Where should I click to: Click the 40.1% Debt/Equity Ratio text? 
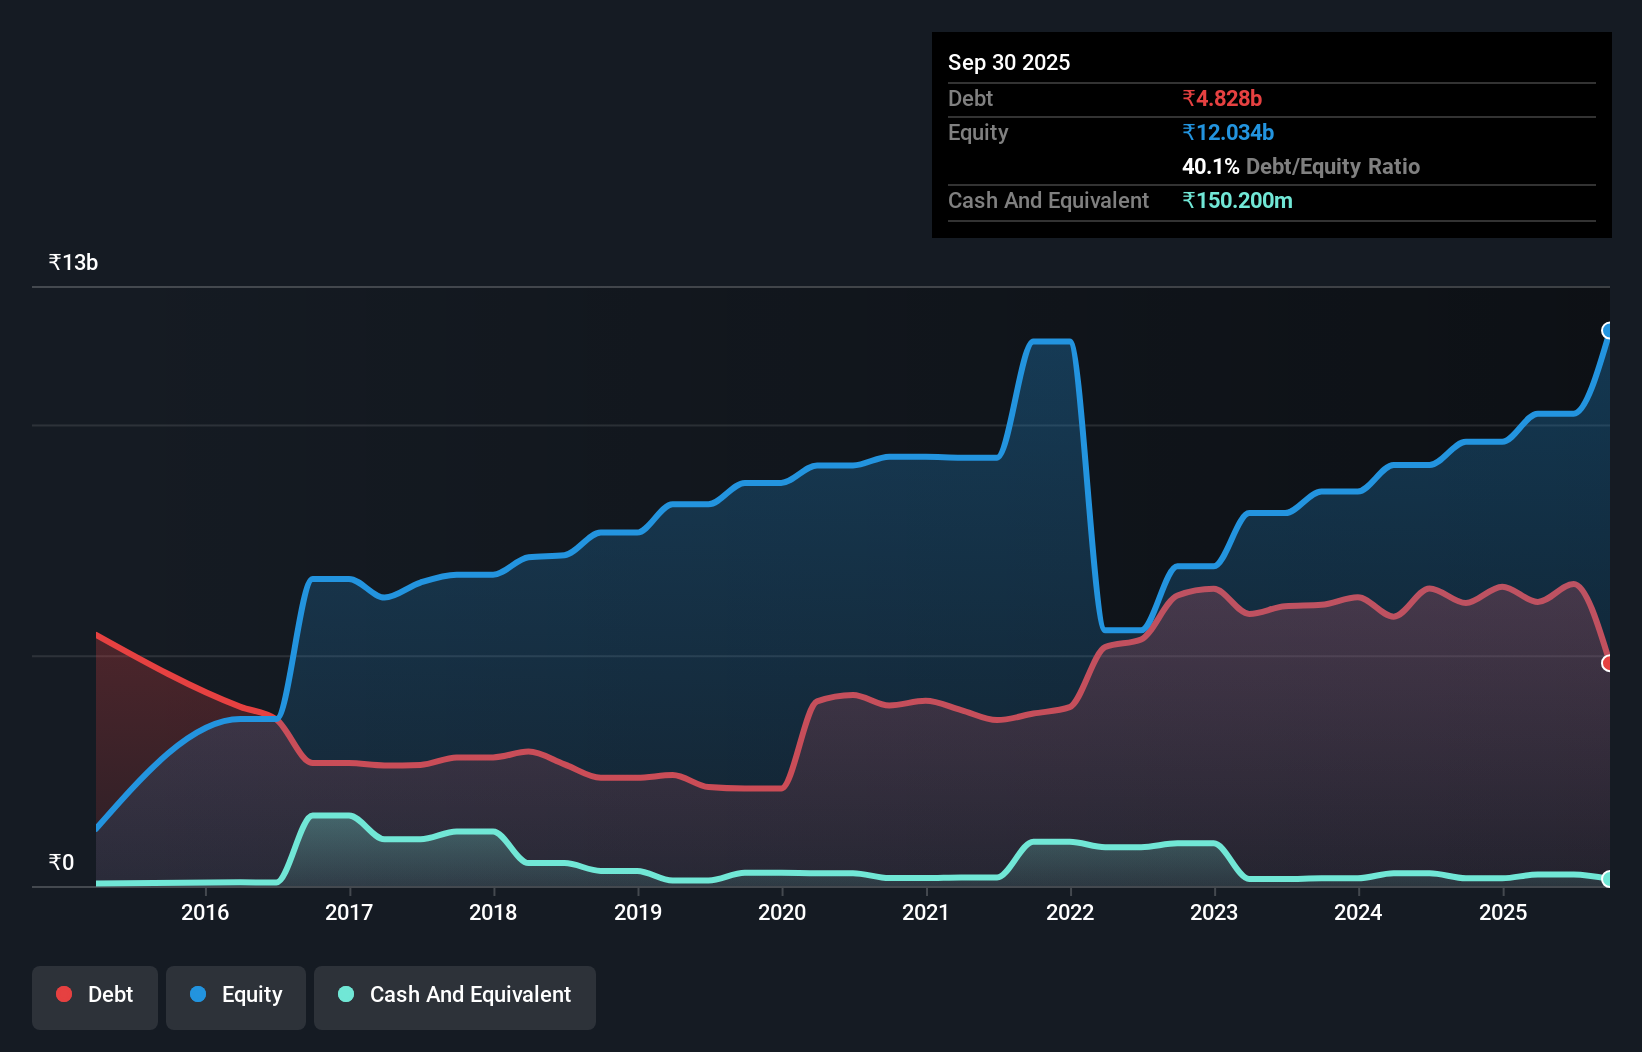pos(1301,166)
